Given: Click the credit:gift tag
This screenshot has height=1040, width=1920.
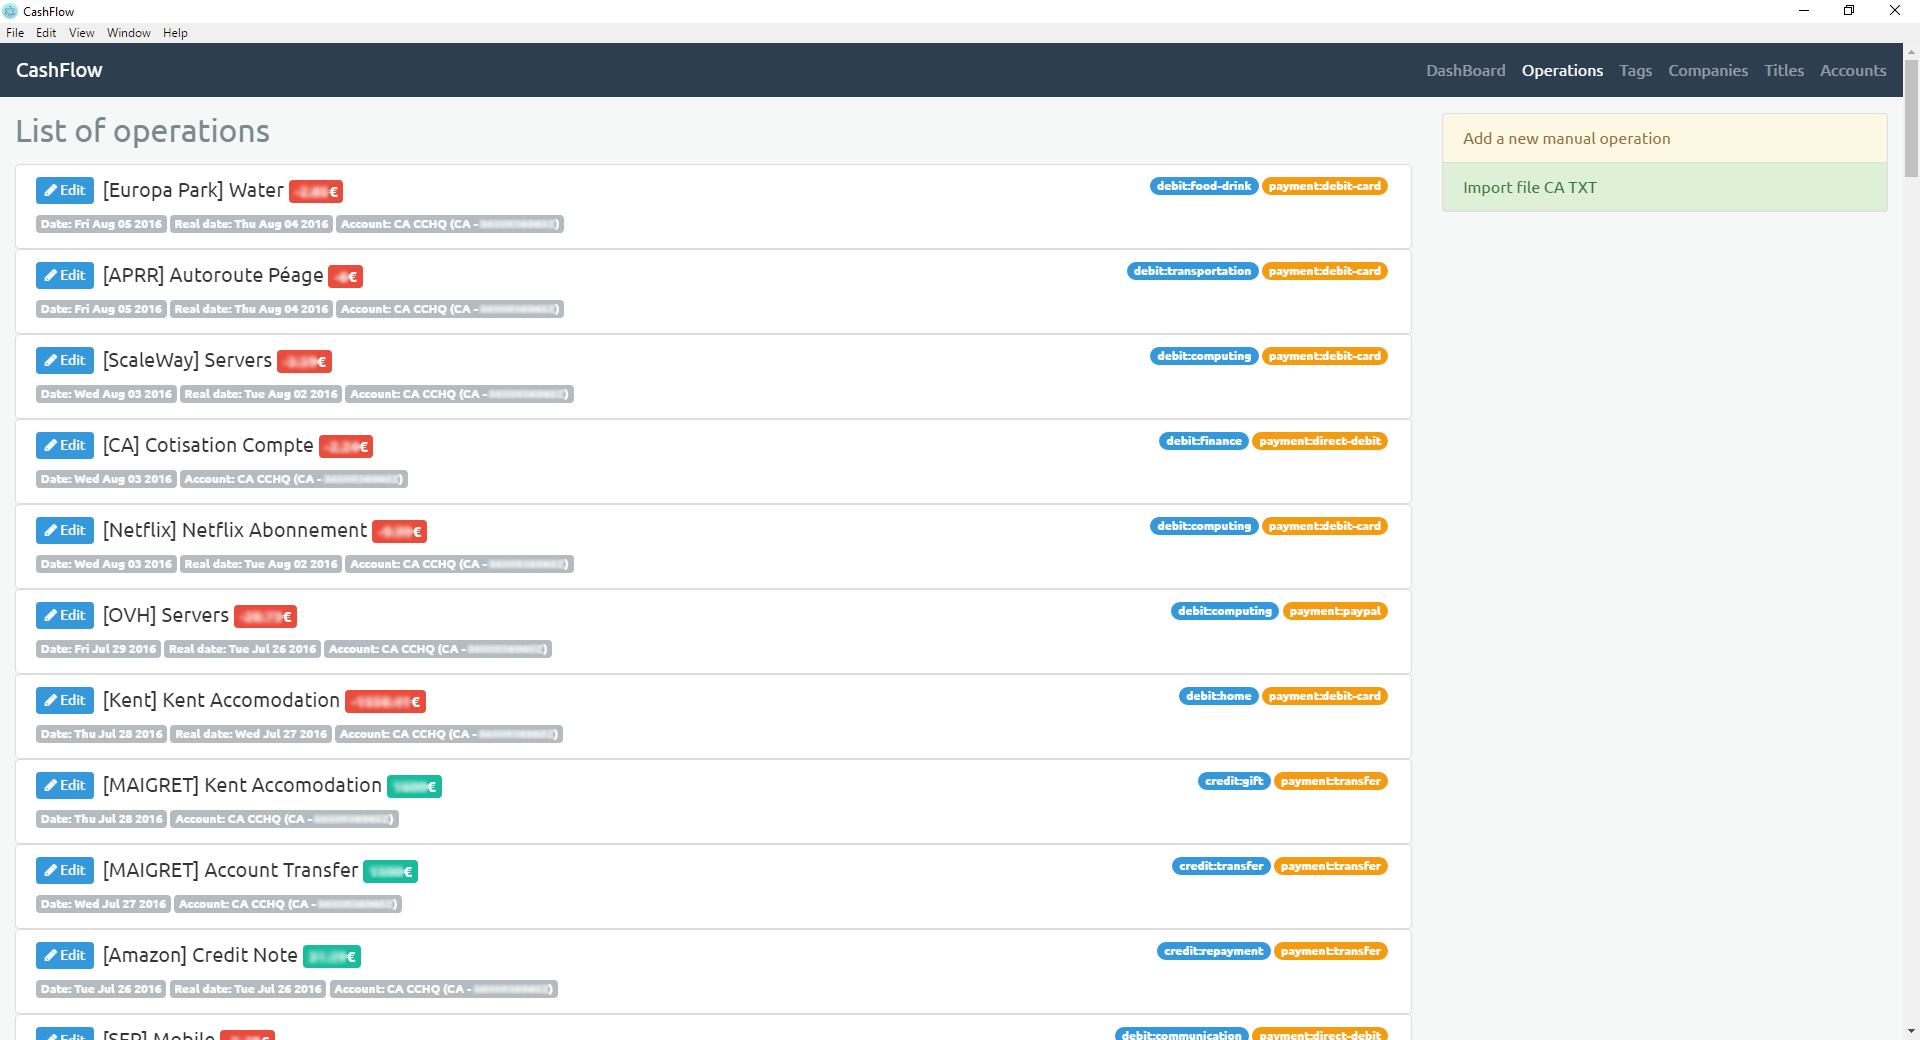Looking at the screenshot, I should (x=1234, y=781).
